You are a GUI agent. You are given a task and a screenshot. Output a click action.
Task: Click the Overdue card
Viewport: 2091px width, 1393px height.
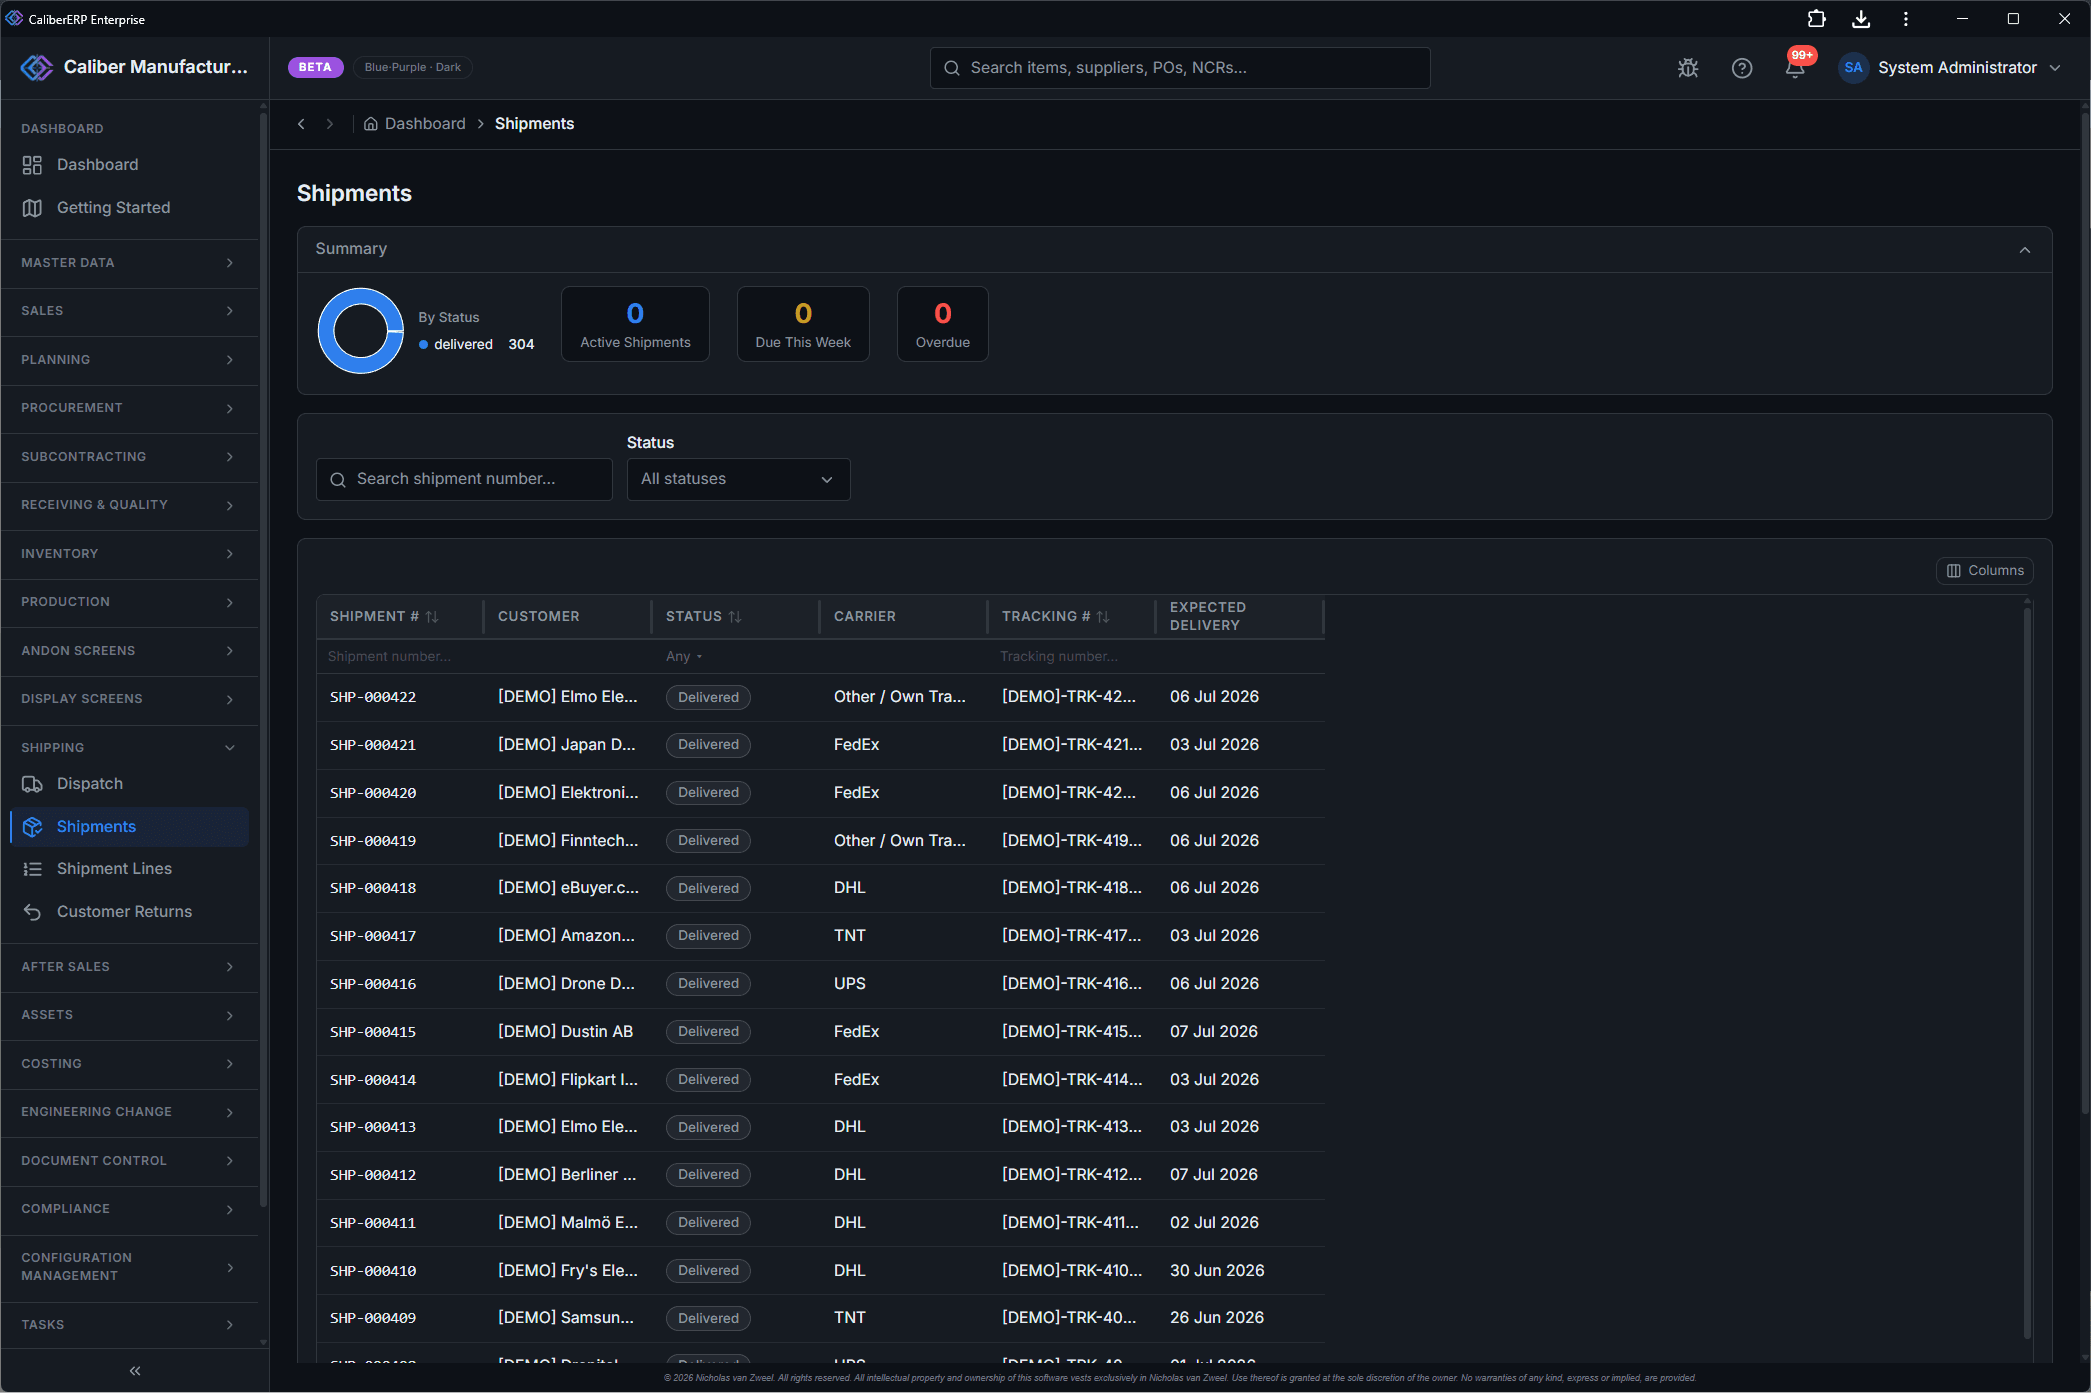pyautogui.click(x=942, y=324)
